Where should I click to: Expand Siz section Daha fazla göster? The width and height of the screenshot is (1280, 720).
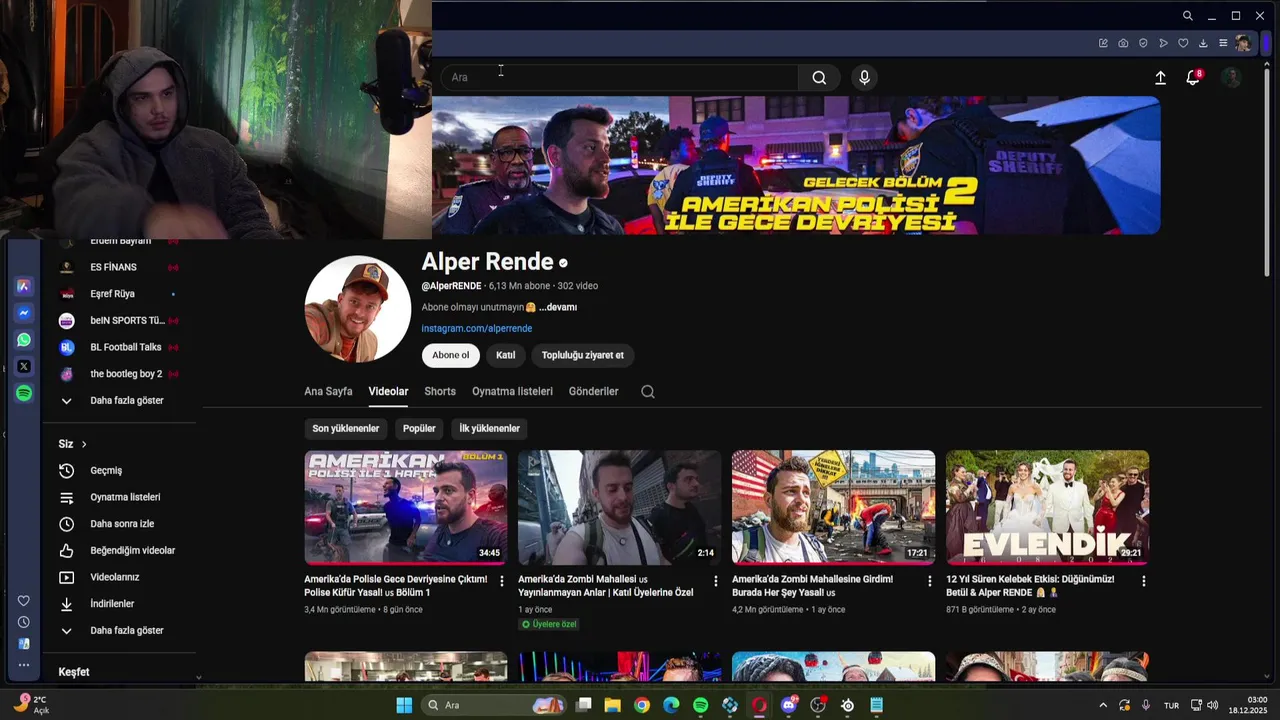(x=126, y=631)
